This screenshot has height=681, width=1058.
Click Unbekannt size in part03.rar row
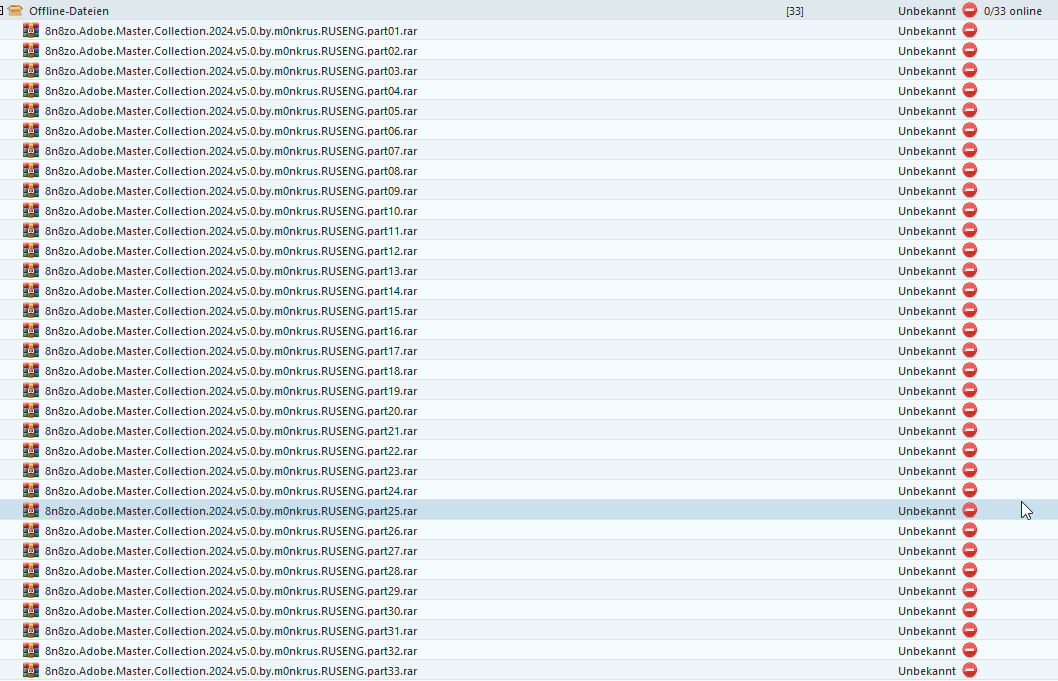[x=926, y=71]
